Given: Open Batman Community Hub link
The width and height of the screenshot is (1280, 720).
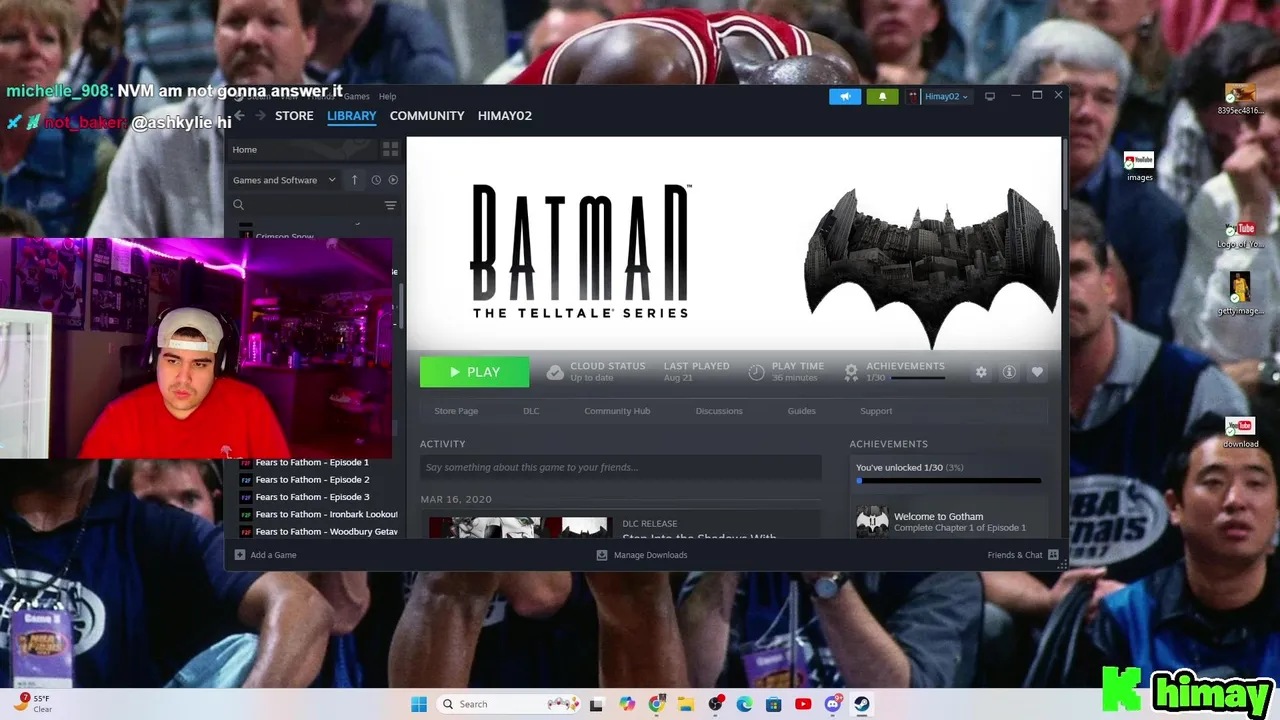Looking at the screenshot, I should (617, 411).
